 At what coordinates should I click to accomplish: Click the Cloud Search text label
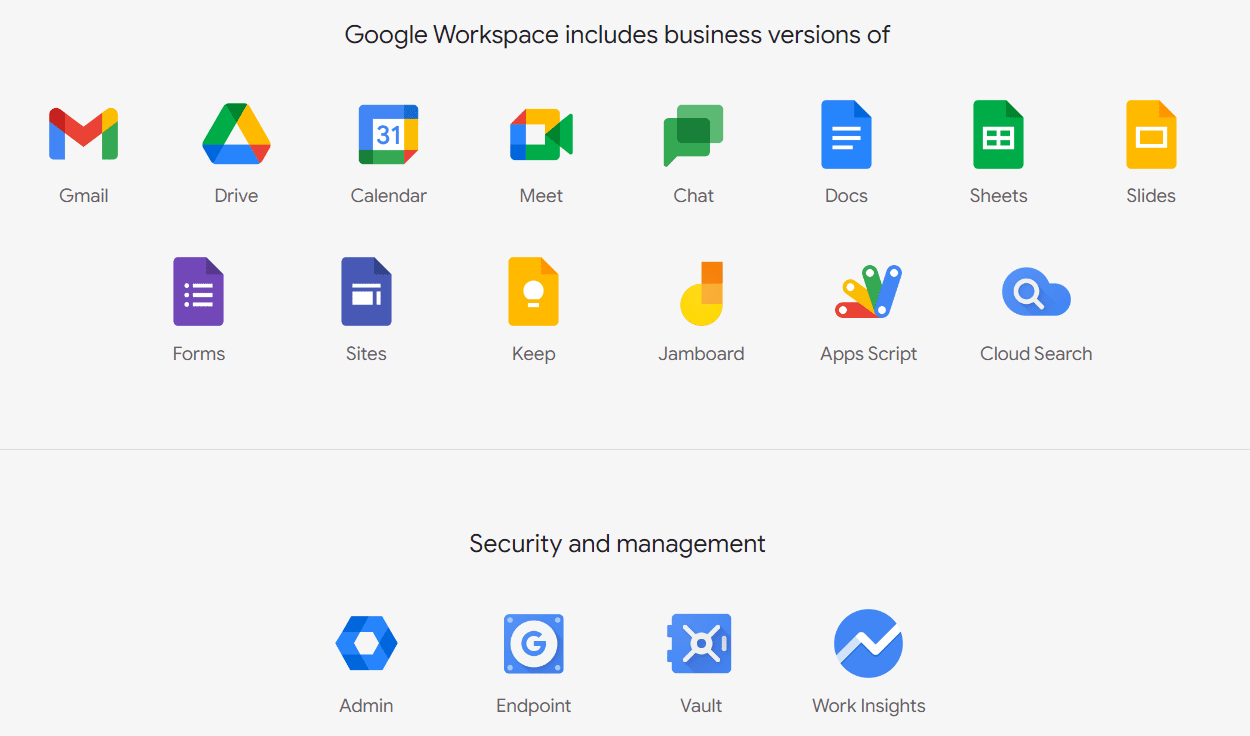[1036, 354]
